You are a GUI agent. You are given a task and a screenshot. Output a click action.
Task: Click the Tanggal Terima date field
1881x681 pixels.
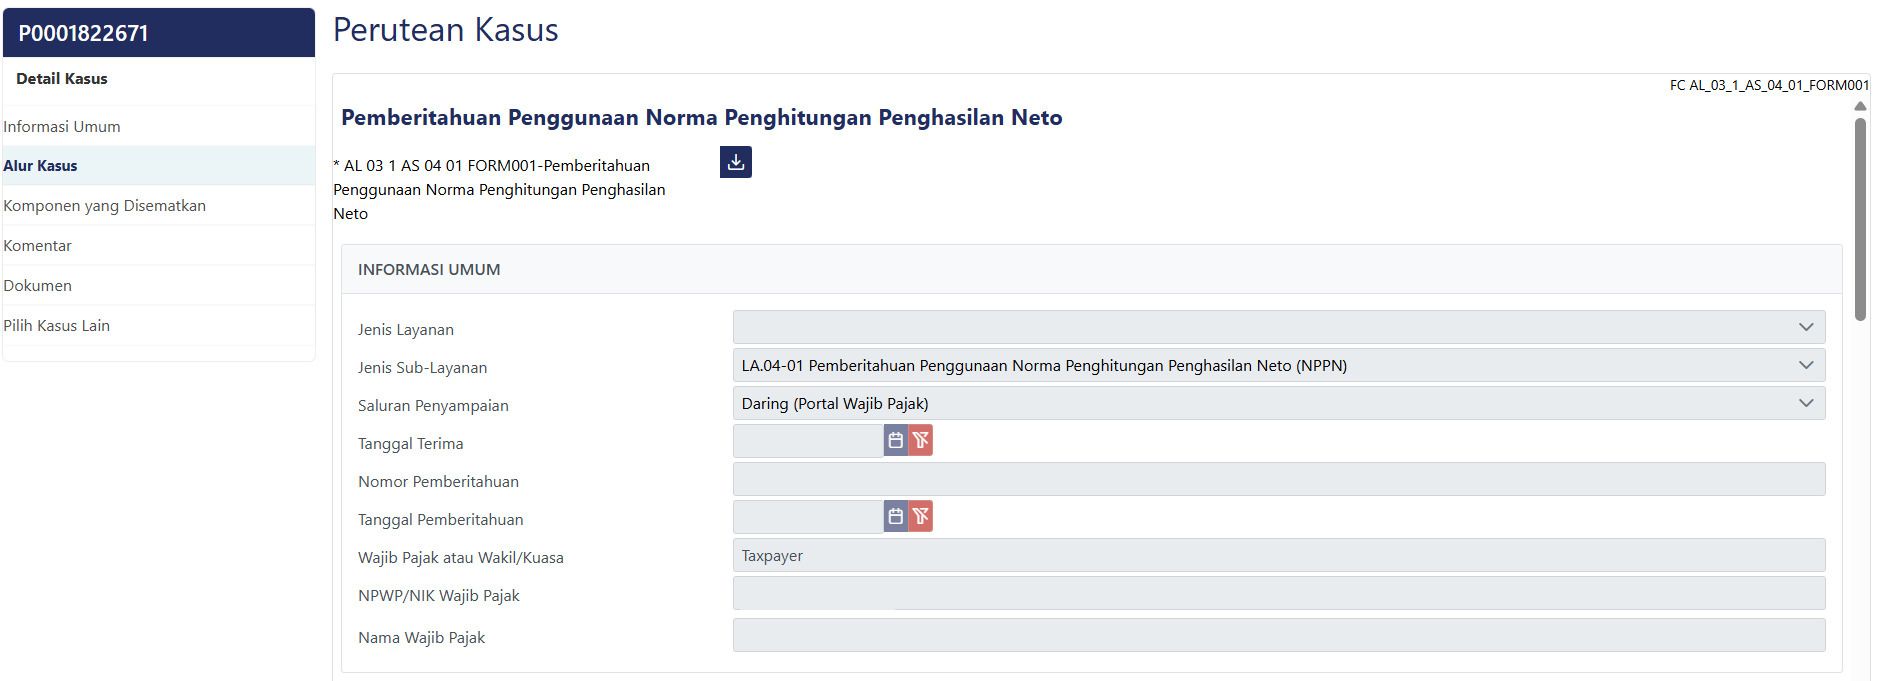coord(807,441)
